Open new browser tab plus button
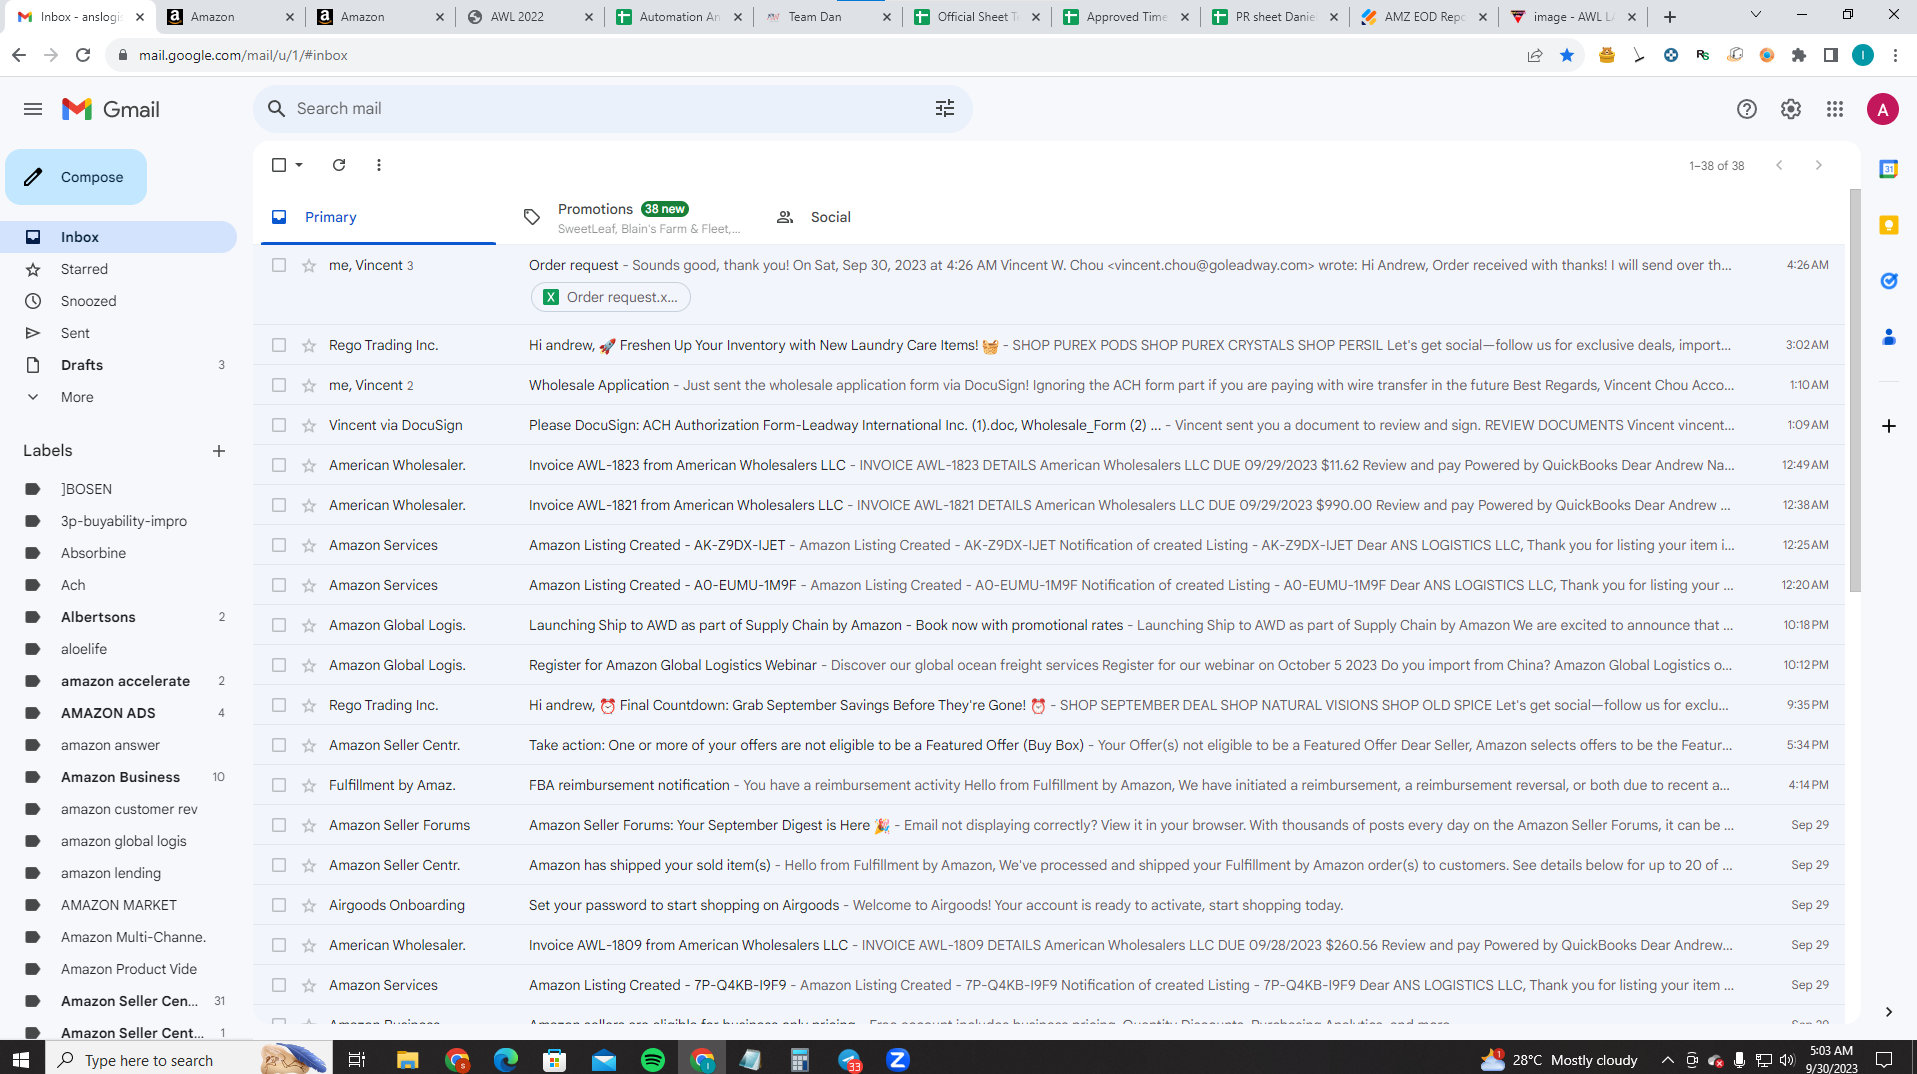The height and width of the screenshot is (1074, 1917). [1670, 16]
